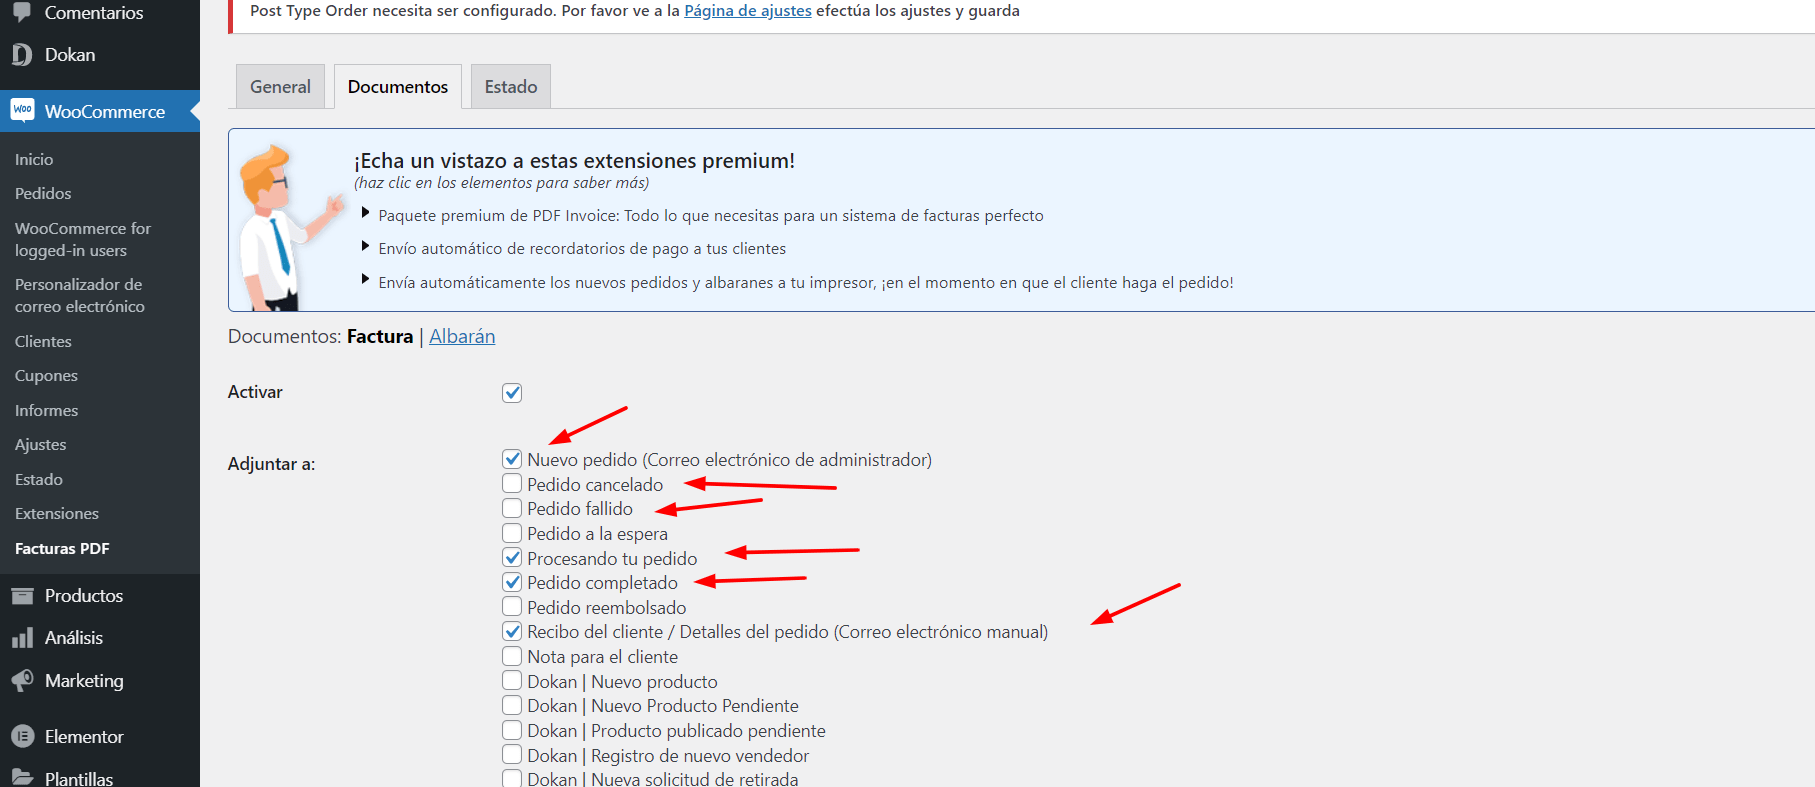Switch to the General tab

point(280,87)
